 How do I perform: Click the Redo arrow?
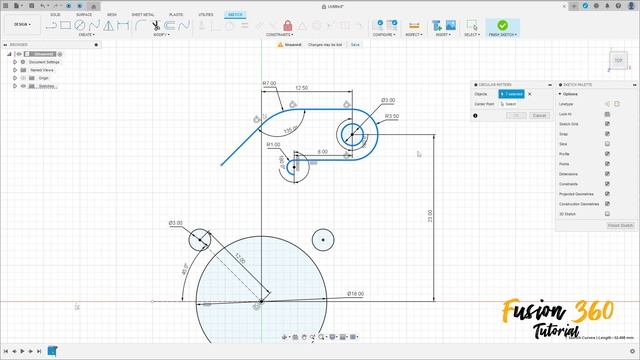tap(56, 6)
